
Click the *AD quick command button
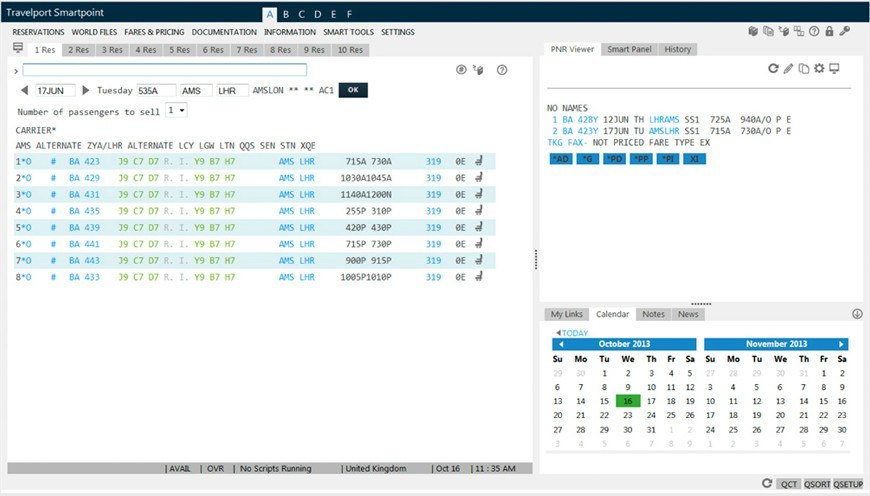pyautogui.click(x=561, y=159)
